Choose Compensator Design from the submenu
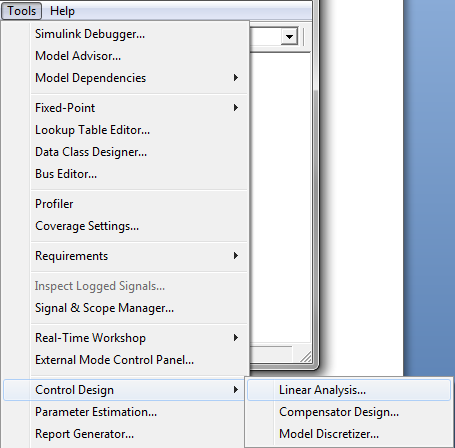Screen dimensions: 455x448 pyautogui.click(x=349, y=412)
